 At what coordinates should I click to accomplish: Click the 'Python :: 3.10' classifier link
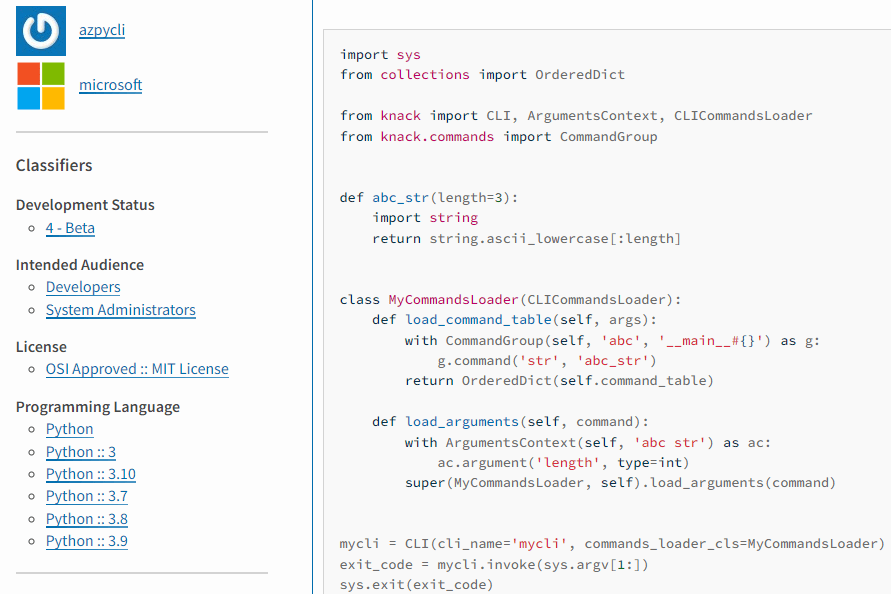tap(91, 474)
